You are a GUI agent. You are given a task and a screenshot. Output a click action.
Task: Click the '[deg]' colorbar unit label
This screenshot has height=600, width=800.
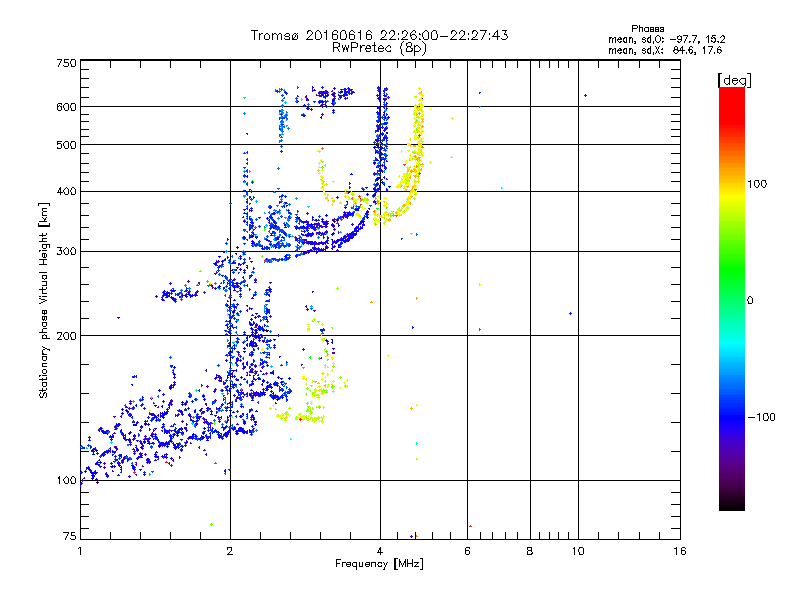(734, 80)
